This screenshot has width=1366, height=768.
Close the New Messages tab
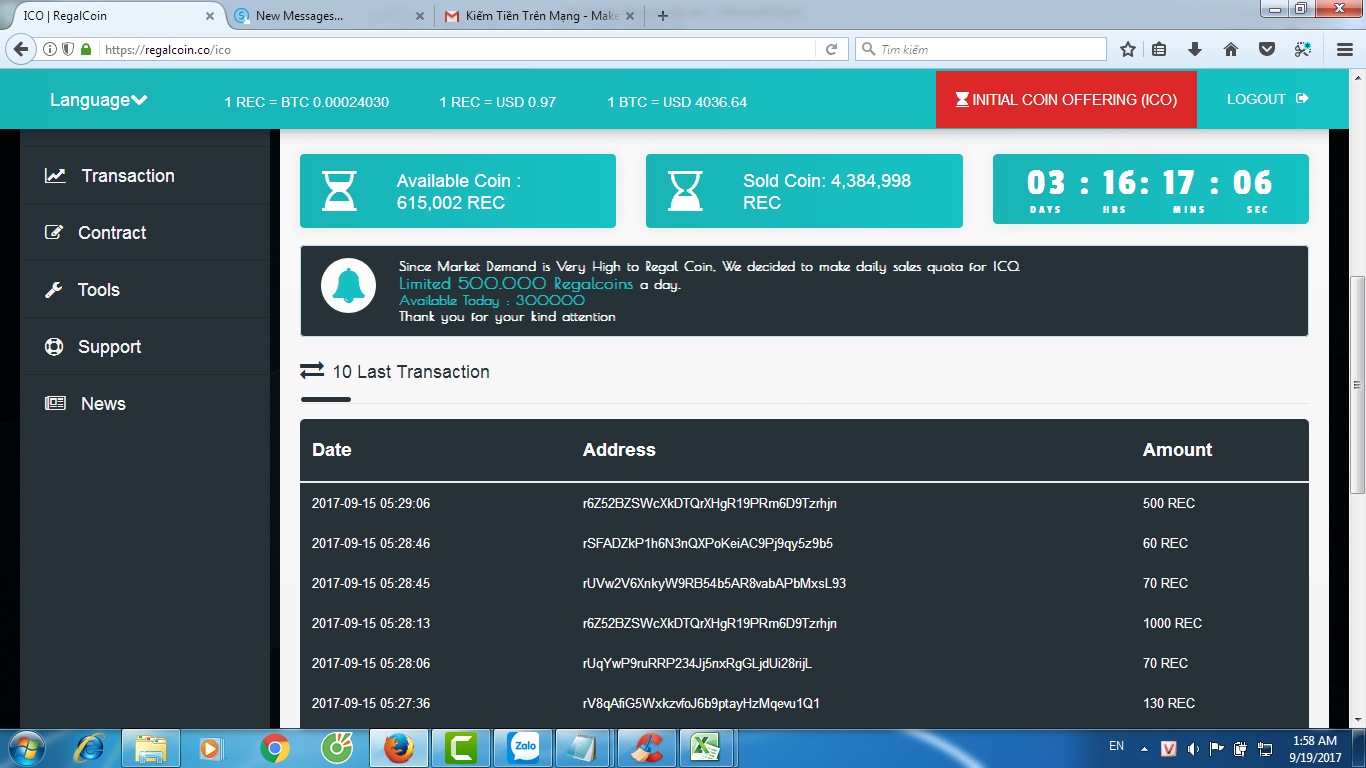click(418, 16)
